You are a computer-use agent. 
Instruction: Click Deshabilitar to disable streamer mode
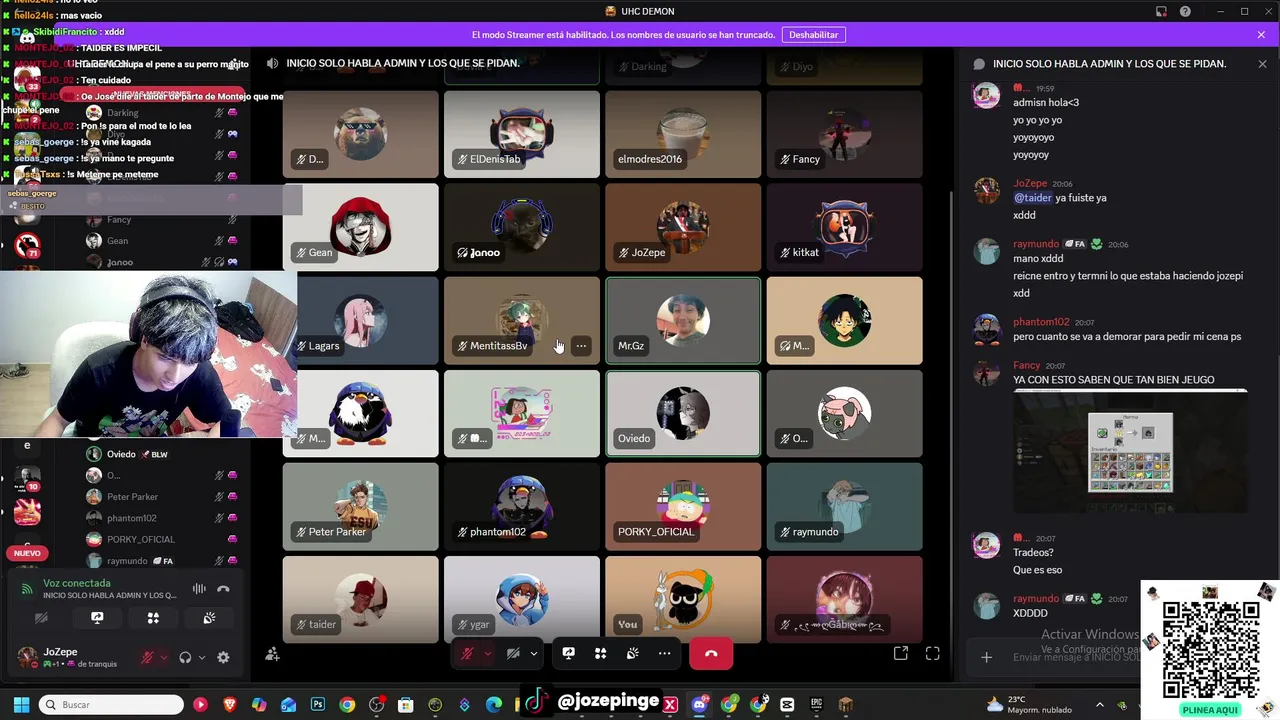813,34
